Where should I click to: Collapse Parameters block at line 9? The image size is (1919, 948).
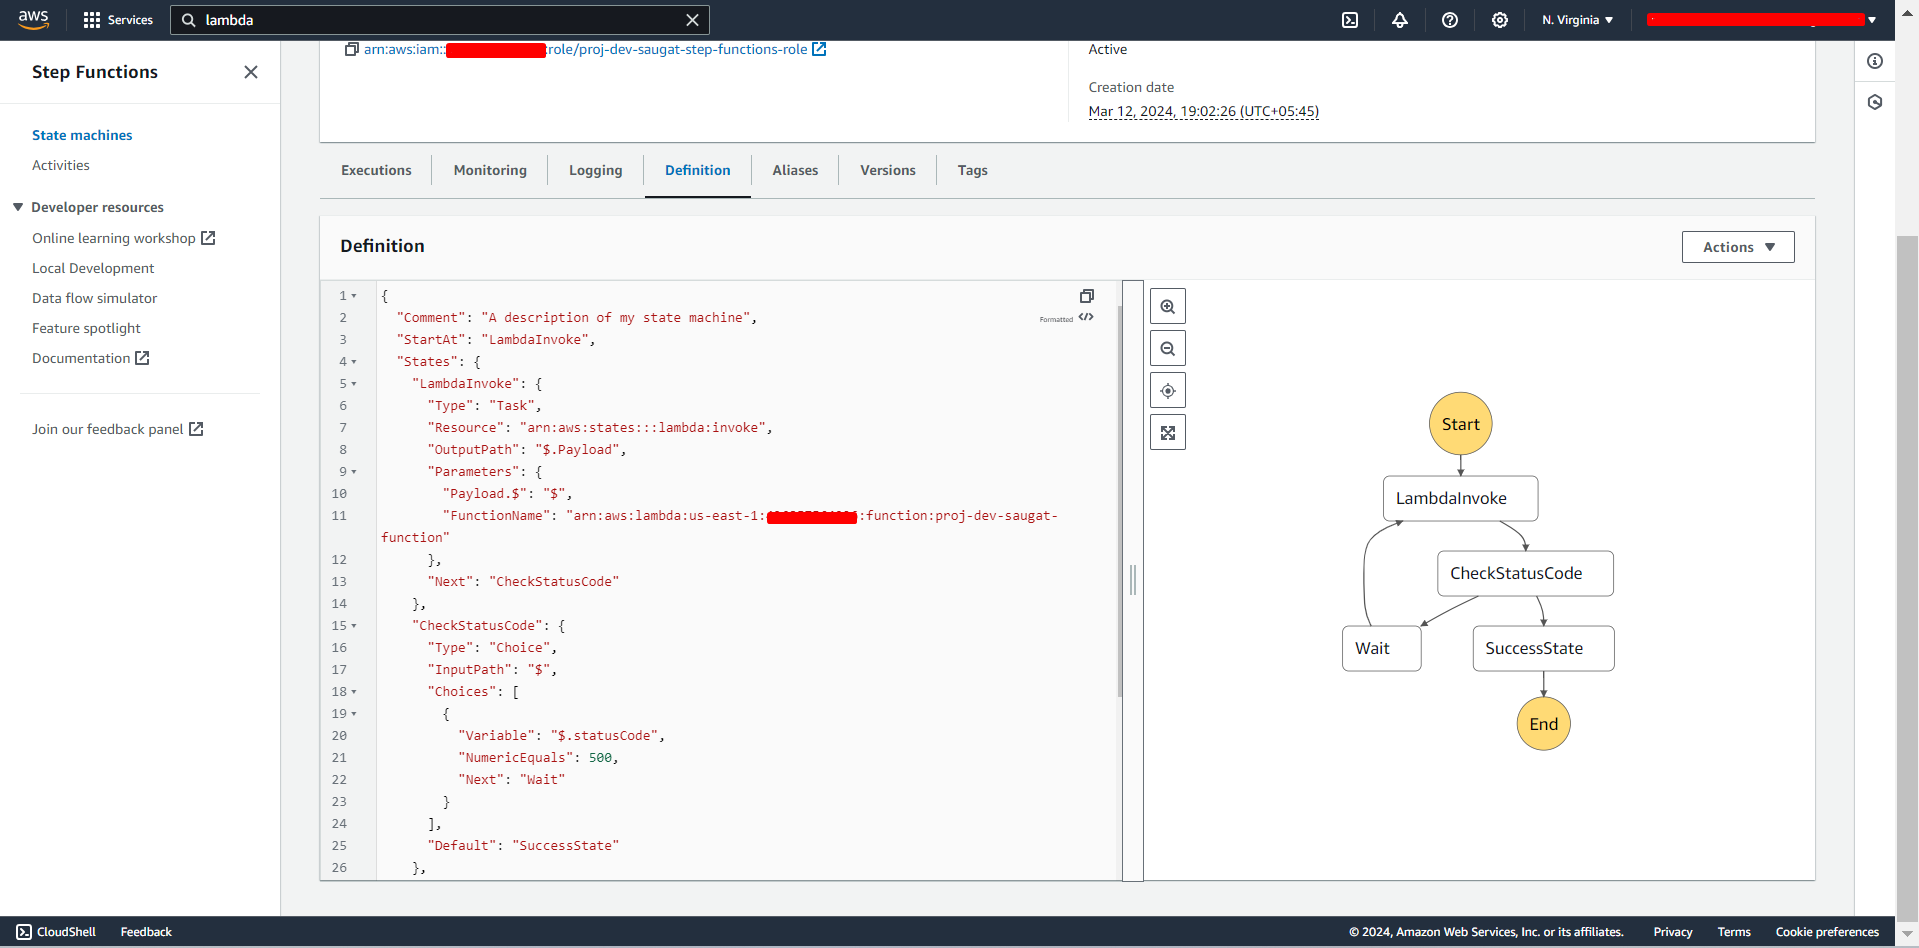click(x=354, y=472)
